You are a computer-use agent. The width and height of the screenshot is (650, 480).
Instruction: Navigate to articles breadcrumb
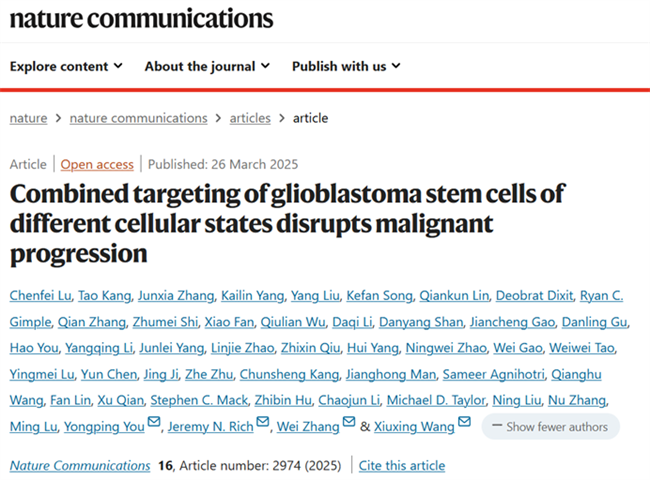click(250, 118)
